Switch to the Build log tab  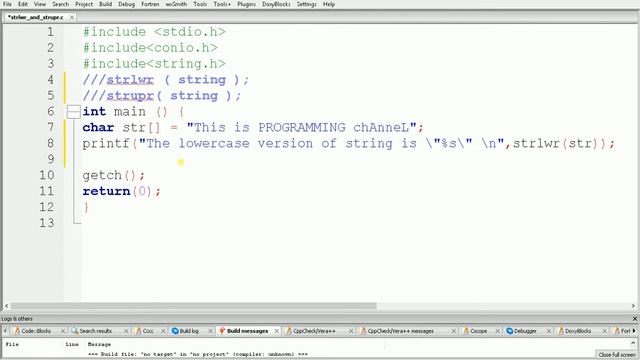(189, 331)
